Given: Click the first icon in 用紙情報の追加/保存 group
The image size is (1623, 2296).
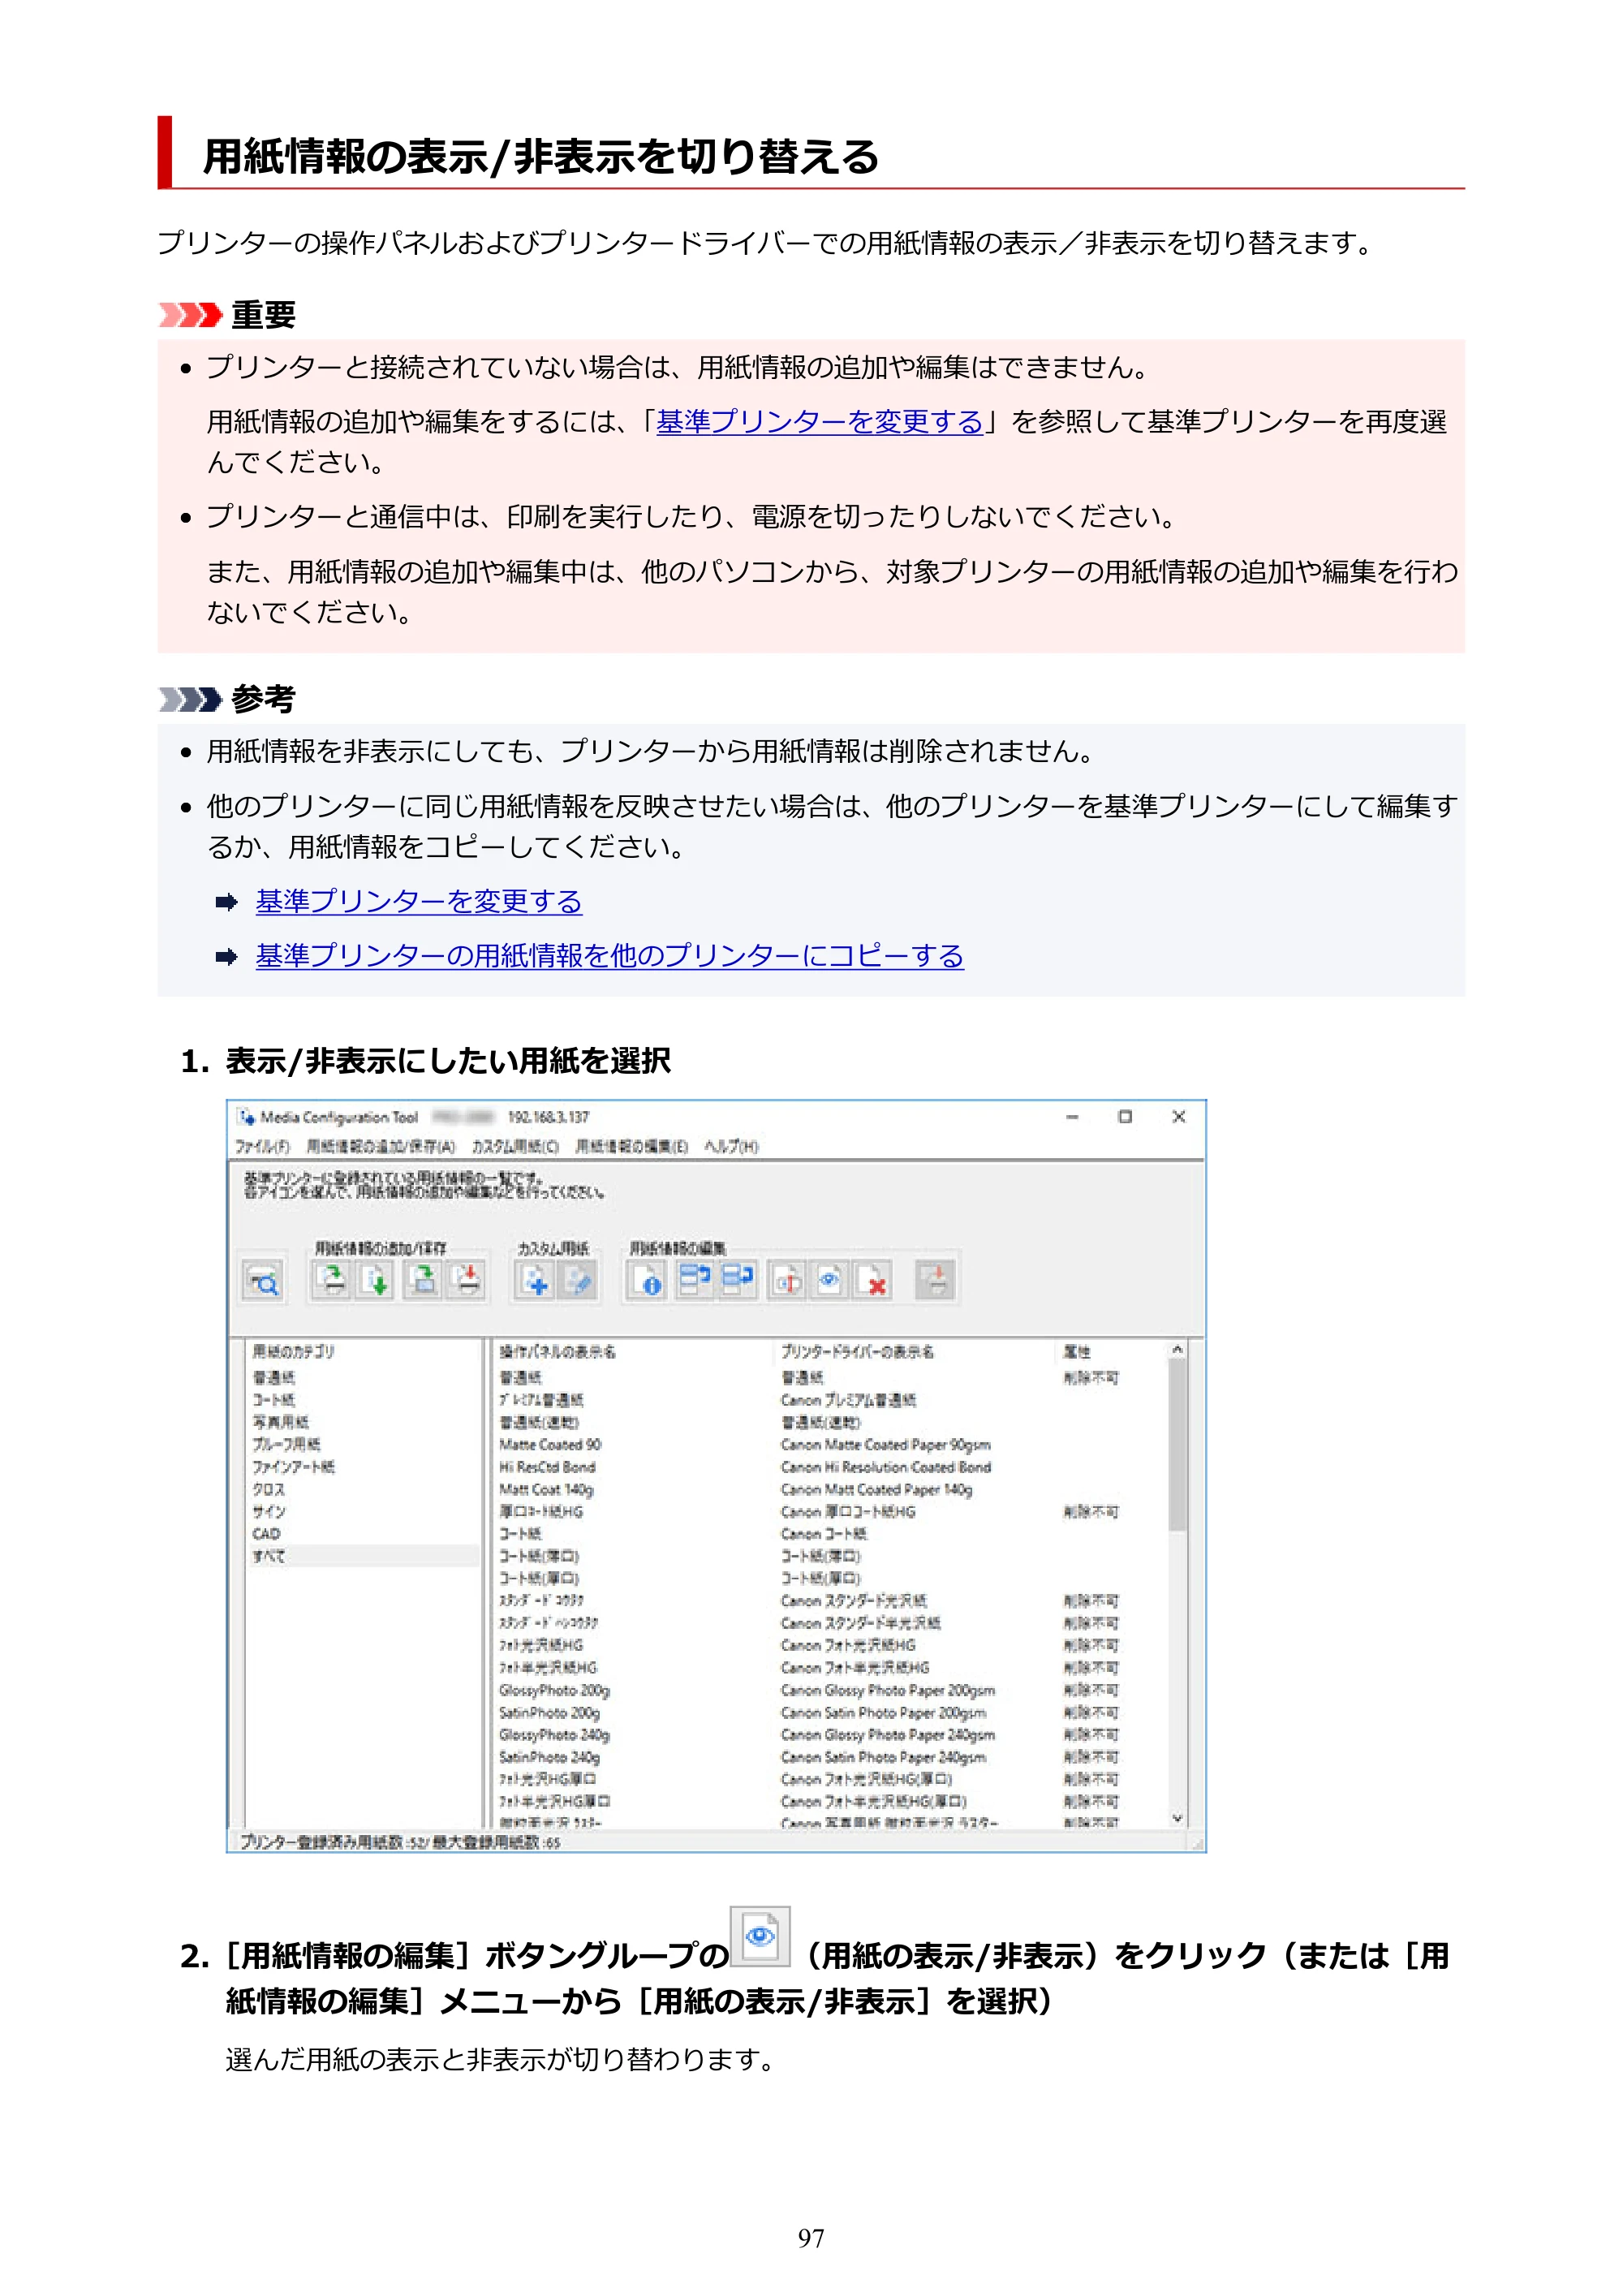Looking at the screenshot, I should point(332,1279).
